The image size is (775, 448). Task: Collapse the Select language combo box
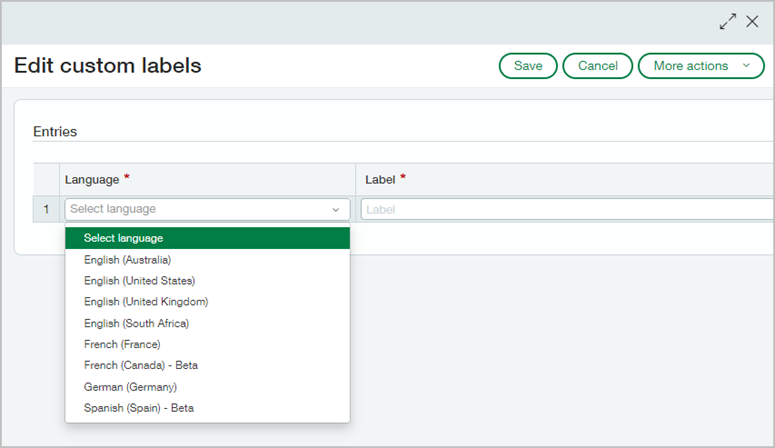pos(335,210)
